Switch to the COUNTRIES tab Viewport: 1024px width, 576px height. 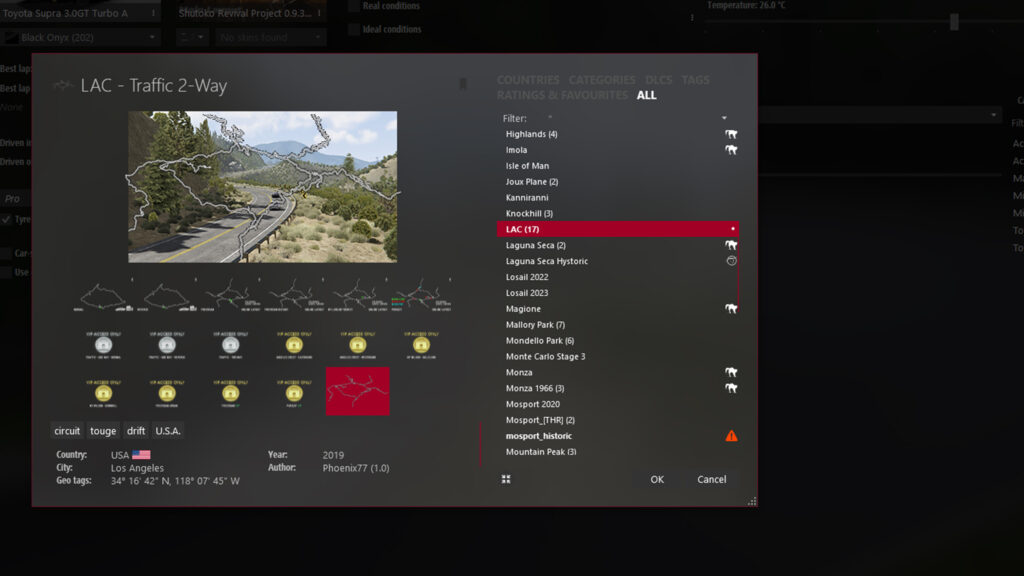click(528, 80)
